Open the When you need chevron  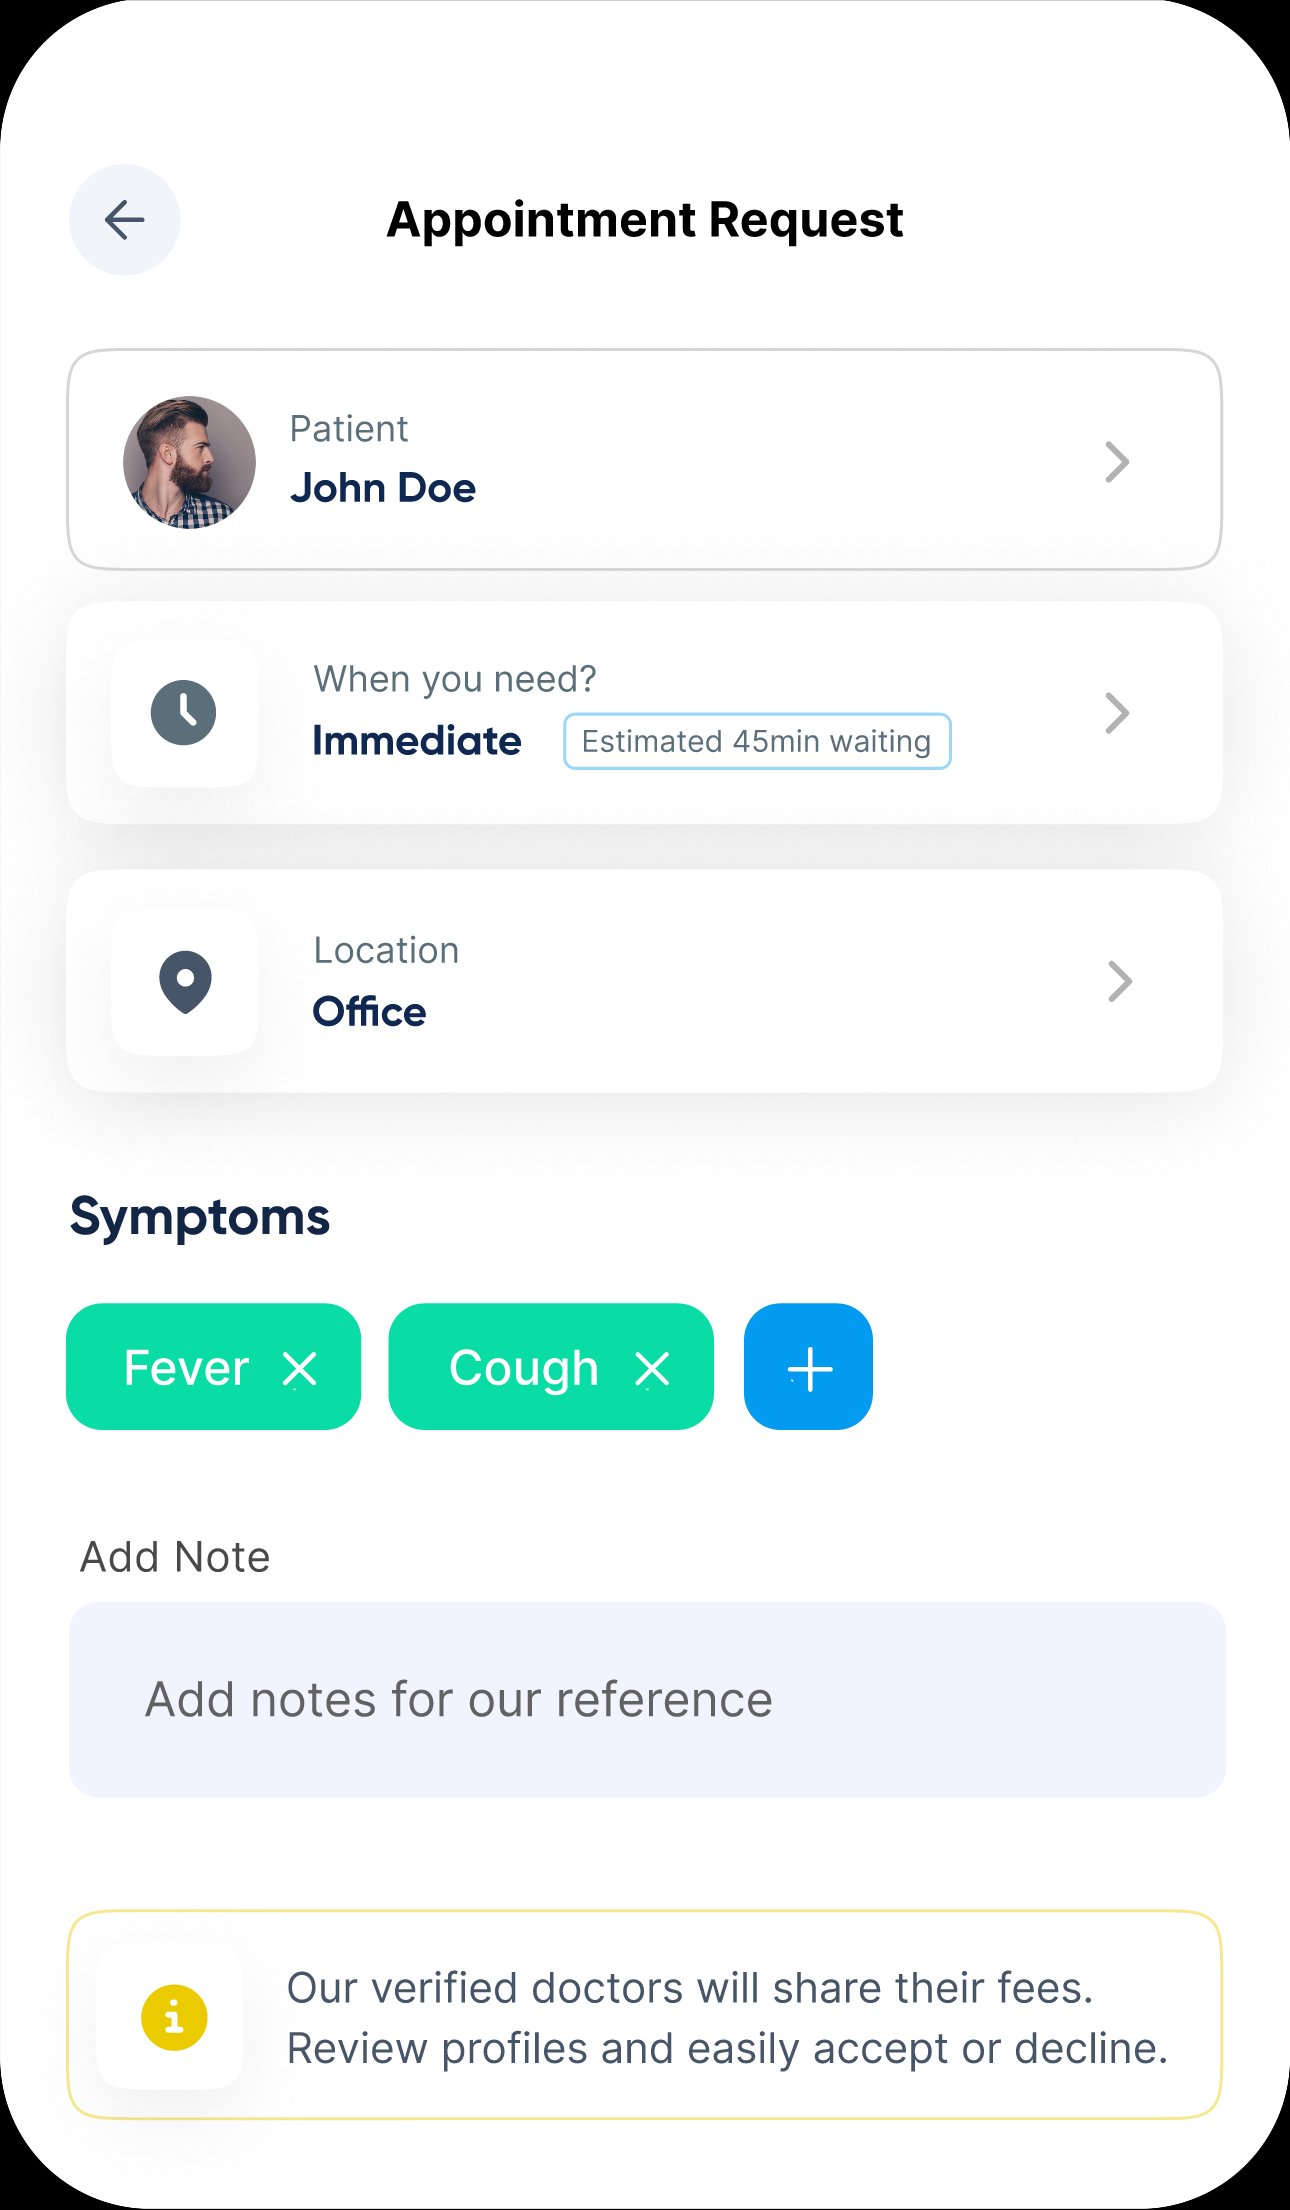(1116, 713)
